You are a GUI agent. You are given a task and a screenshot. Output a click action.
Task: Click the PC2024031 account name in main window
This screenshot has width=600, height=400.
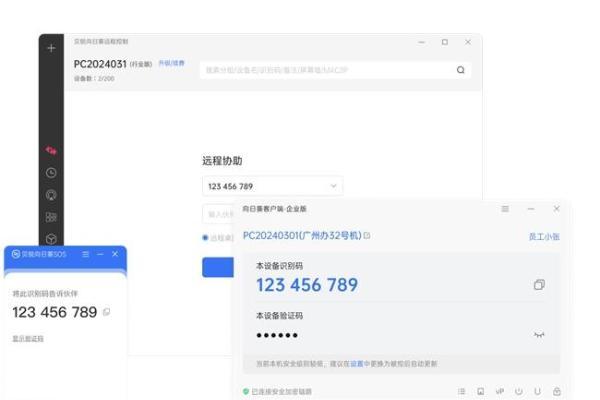[x=100, y=64]
